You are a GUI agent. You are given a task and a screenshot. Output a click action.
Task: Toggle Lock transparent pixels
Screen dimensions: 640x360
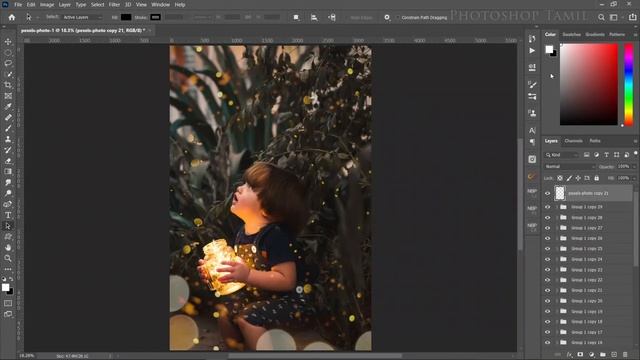560,178
